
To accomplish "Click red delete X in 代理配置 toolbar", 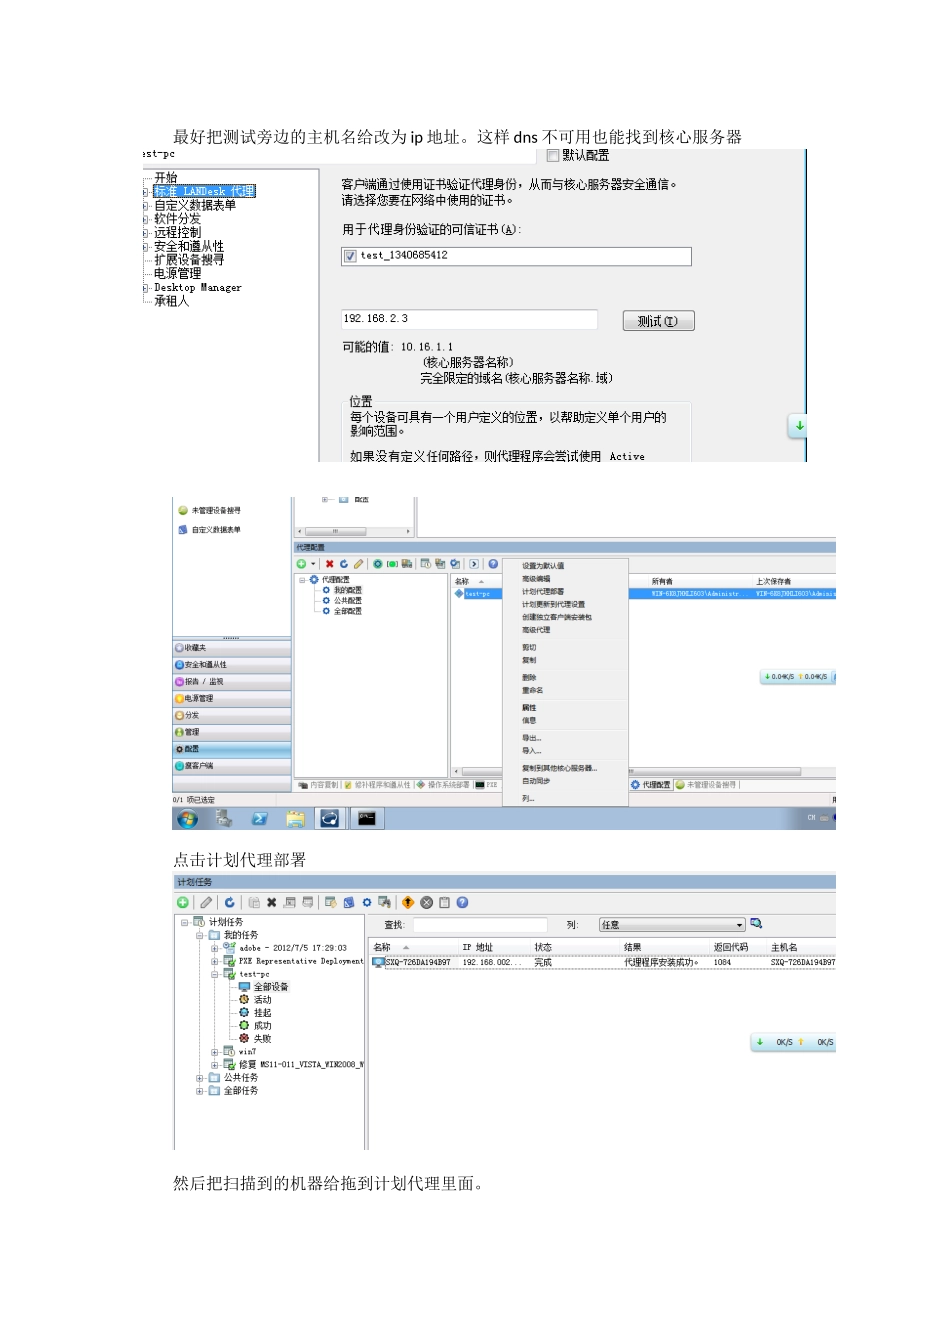I will [x=329, y=564].
